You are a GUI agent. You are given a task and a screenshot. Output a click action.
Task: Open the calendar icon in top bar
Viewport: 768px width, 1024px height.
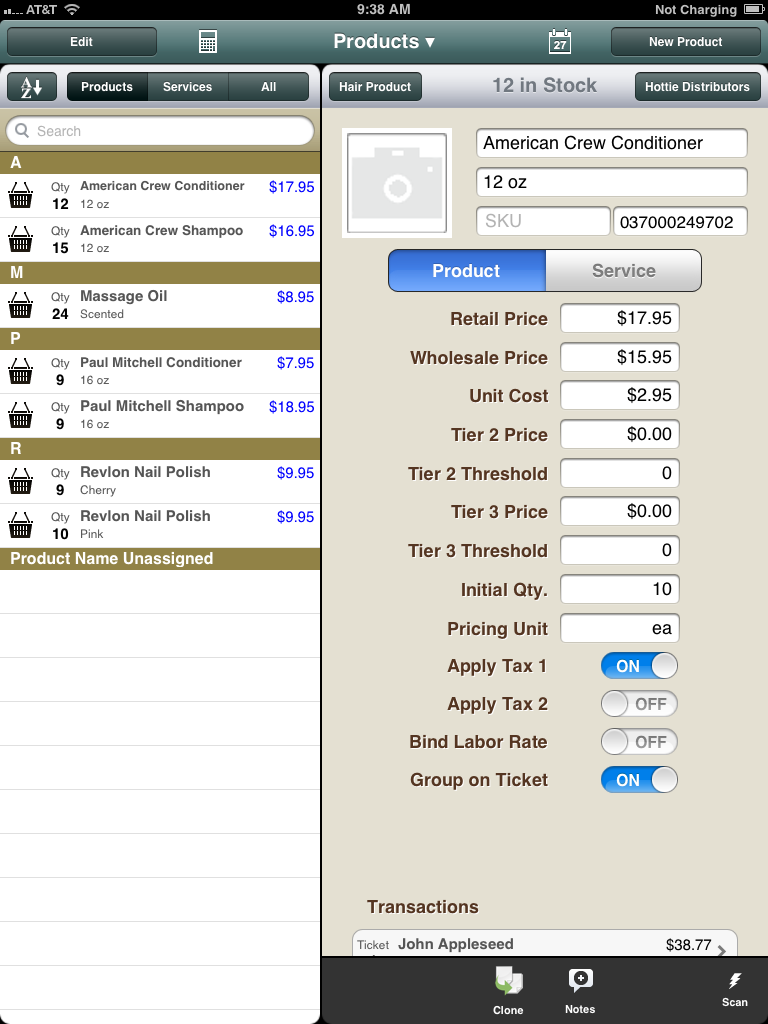560,42
